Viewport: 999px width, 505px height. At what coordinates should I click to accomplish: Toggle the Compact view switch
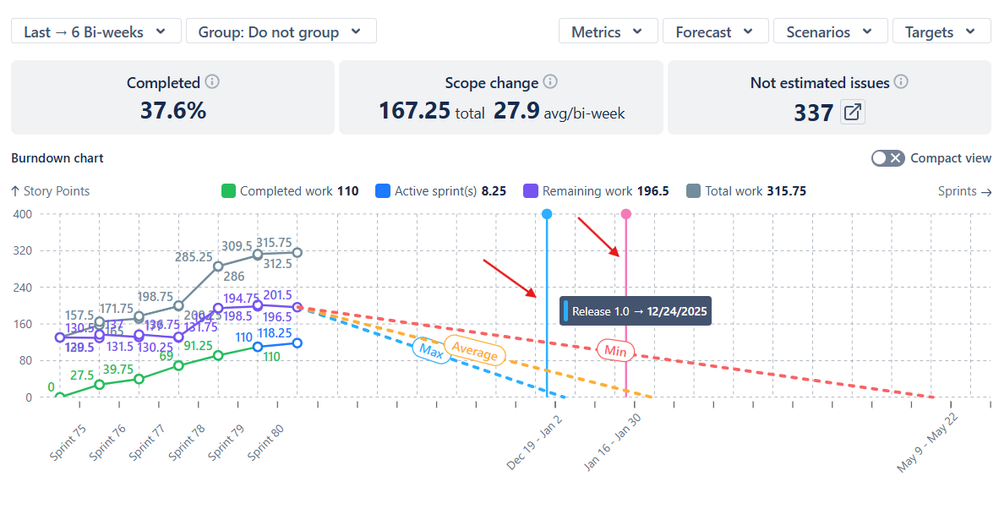coord(887,158)
